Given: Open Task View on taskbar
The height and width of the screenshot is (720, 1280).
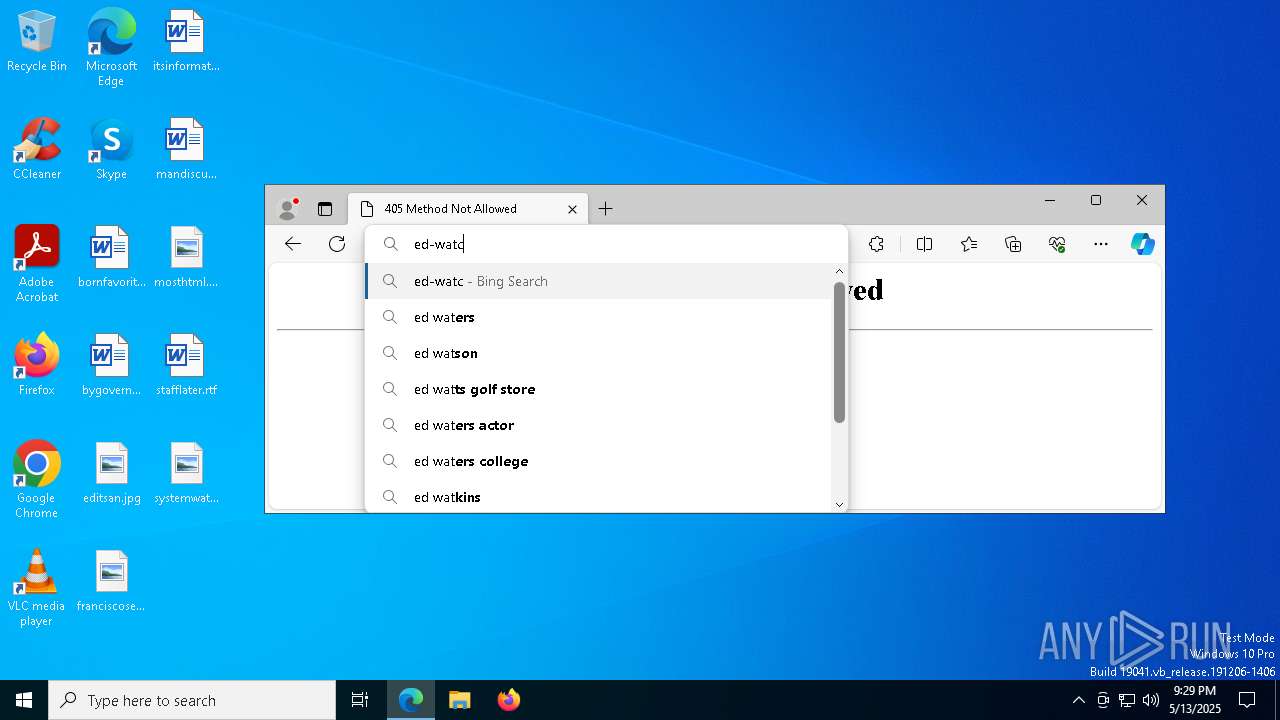Looking at the screenshot, I should pos(360,700).
